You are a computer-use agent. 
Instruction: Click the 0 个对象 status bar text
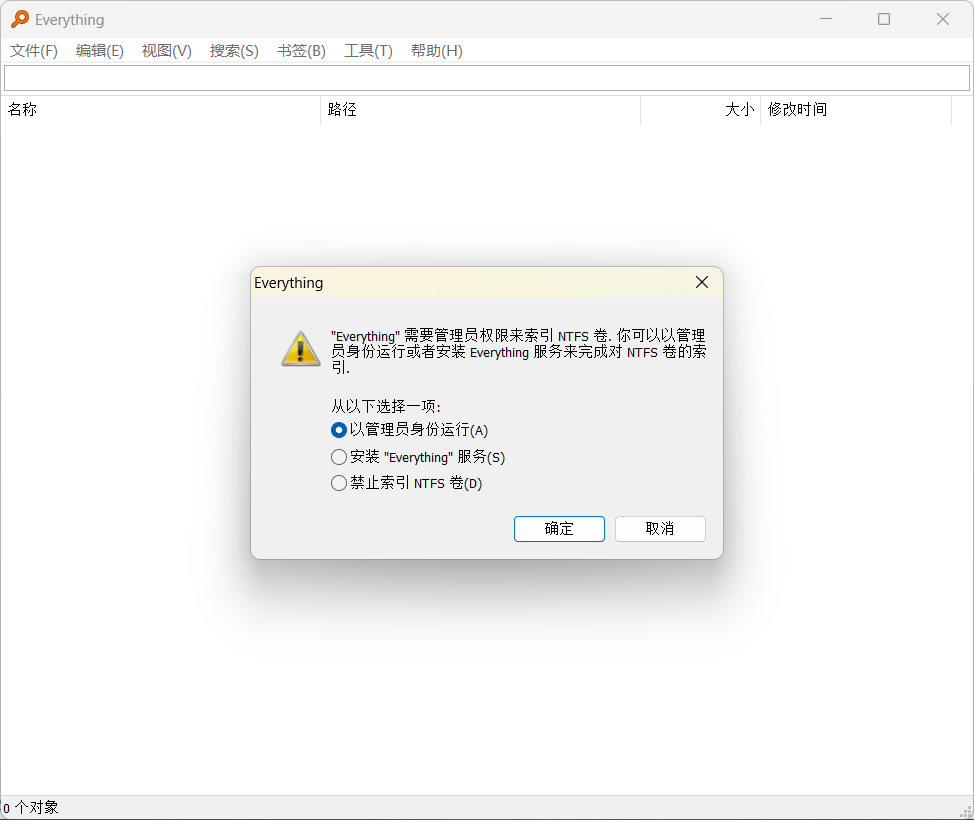(x=31, y=808)
